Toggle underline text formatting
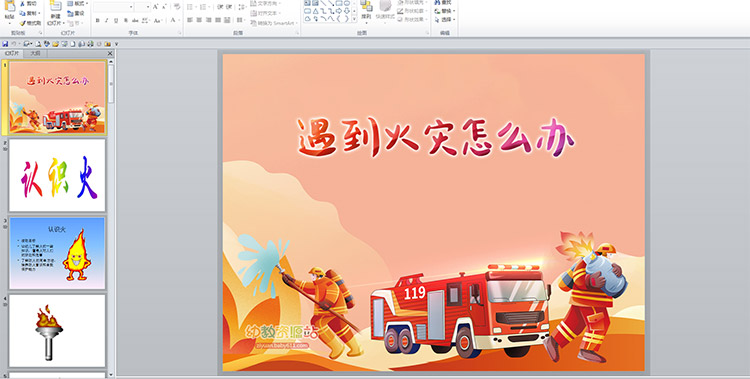This screenshot has height=379, width=750. (x=116, y=21)
